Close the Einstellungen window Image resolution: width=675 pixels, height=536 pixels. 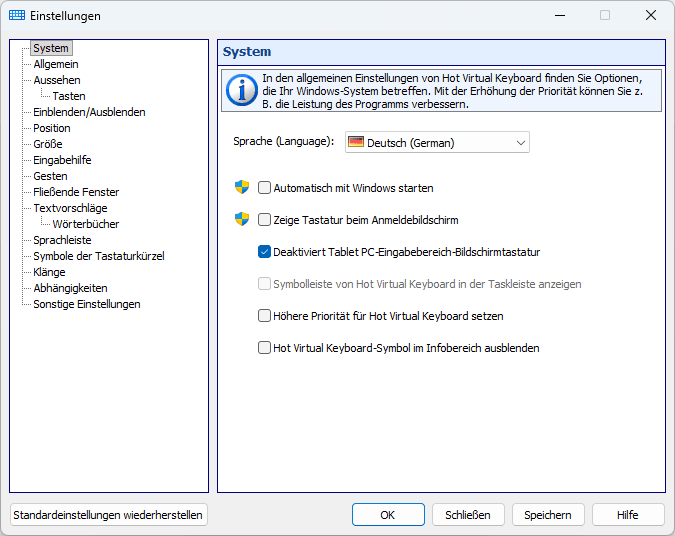[651, 15]
